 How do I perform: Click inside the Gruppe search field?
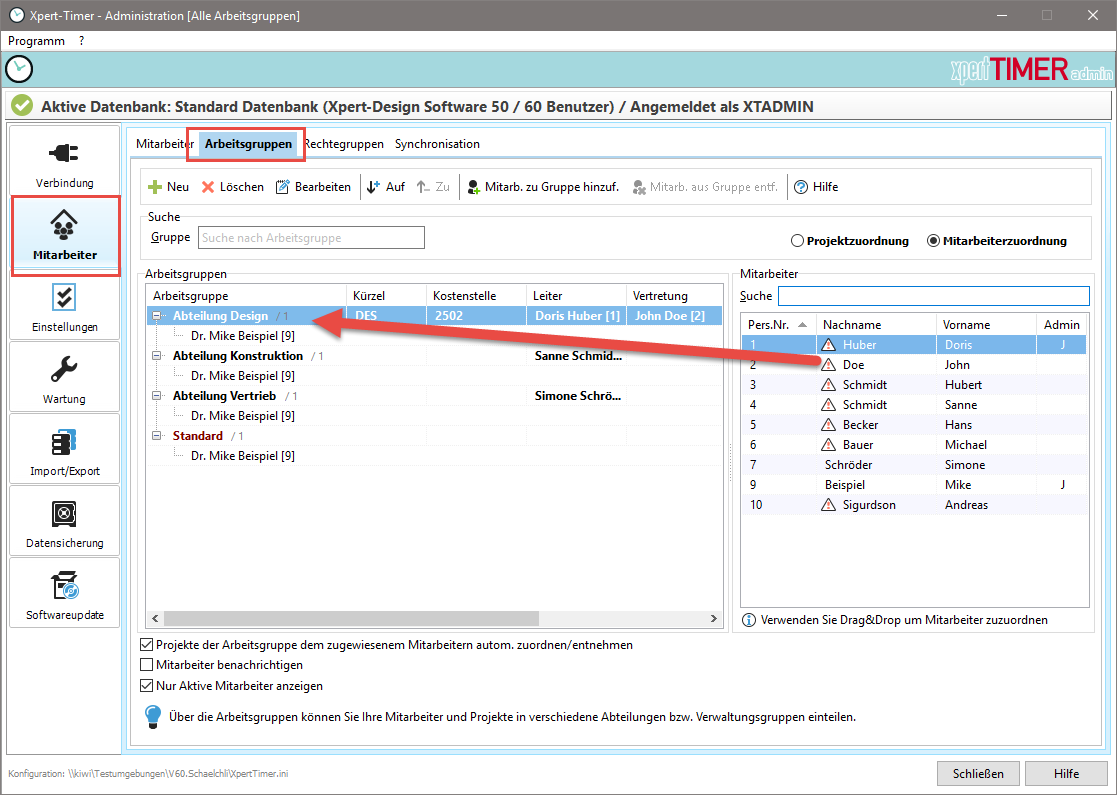310,237
